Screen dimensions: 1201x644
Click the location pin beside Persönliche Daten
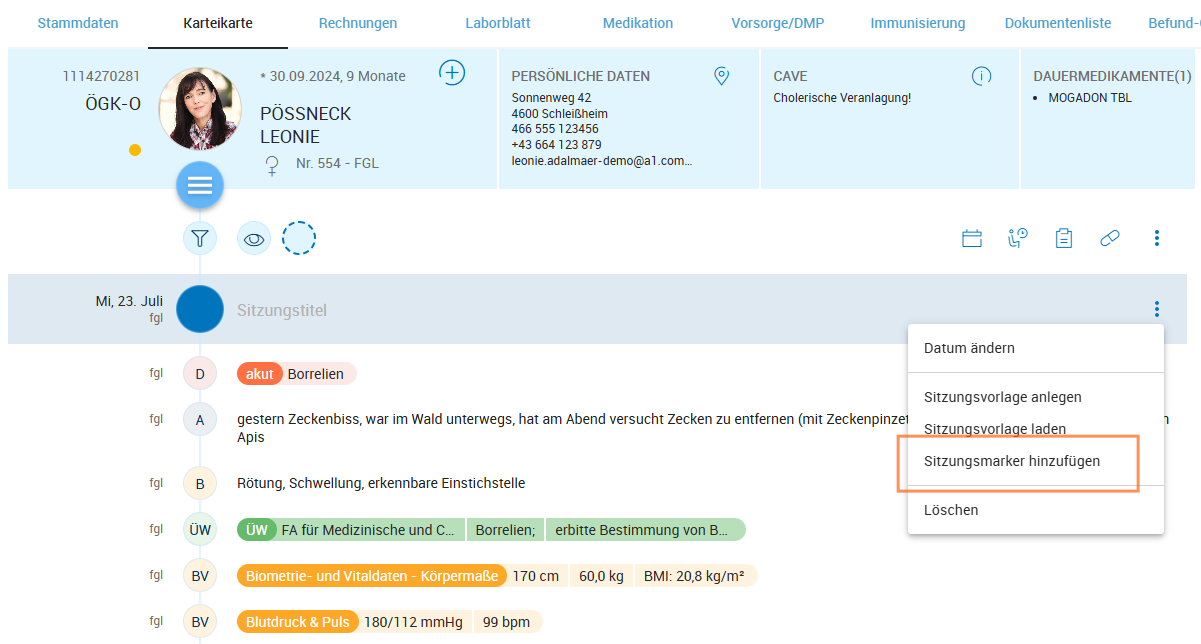(x=721, y=75)
